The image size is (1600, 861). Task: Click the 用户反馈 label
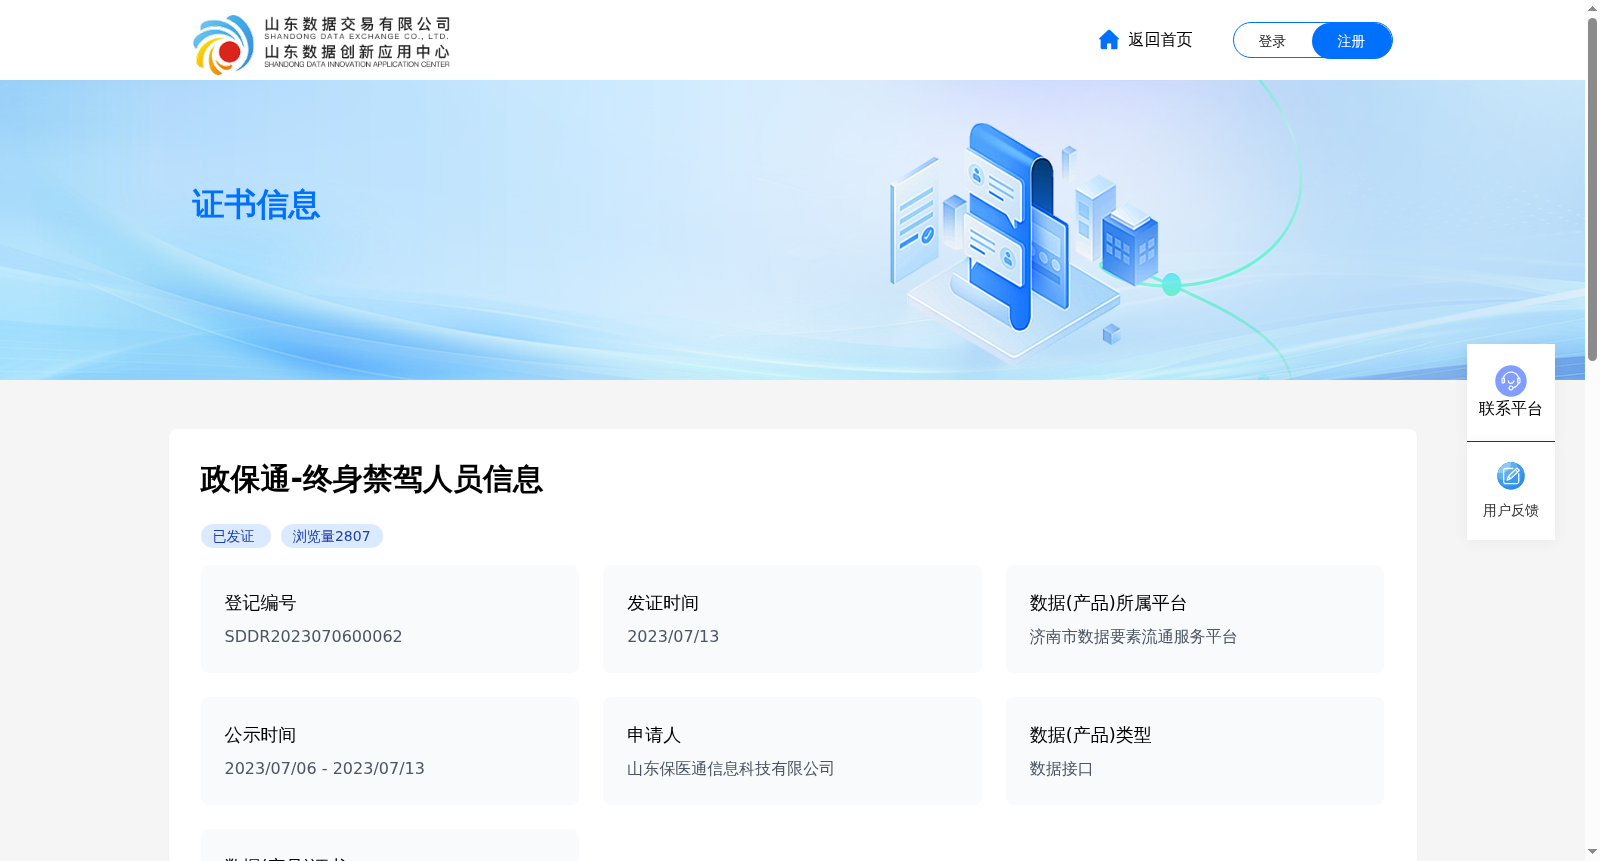[1510, 511]
